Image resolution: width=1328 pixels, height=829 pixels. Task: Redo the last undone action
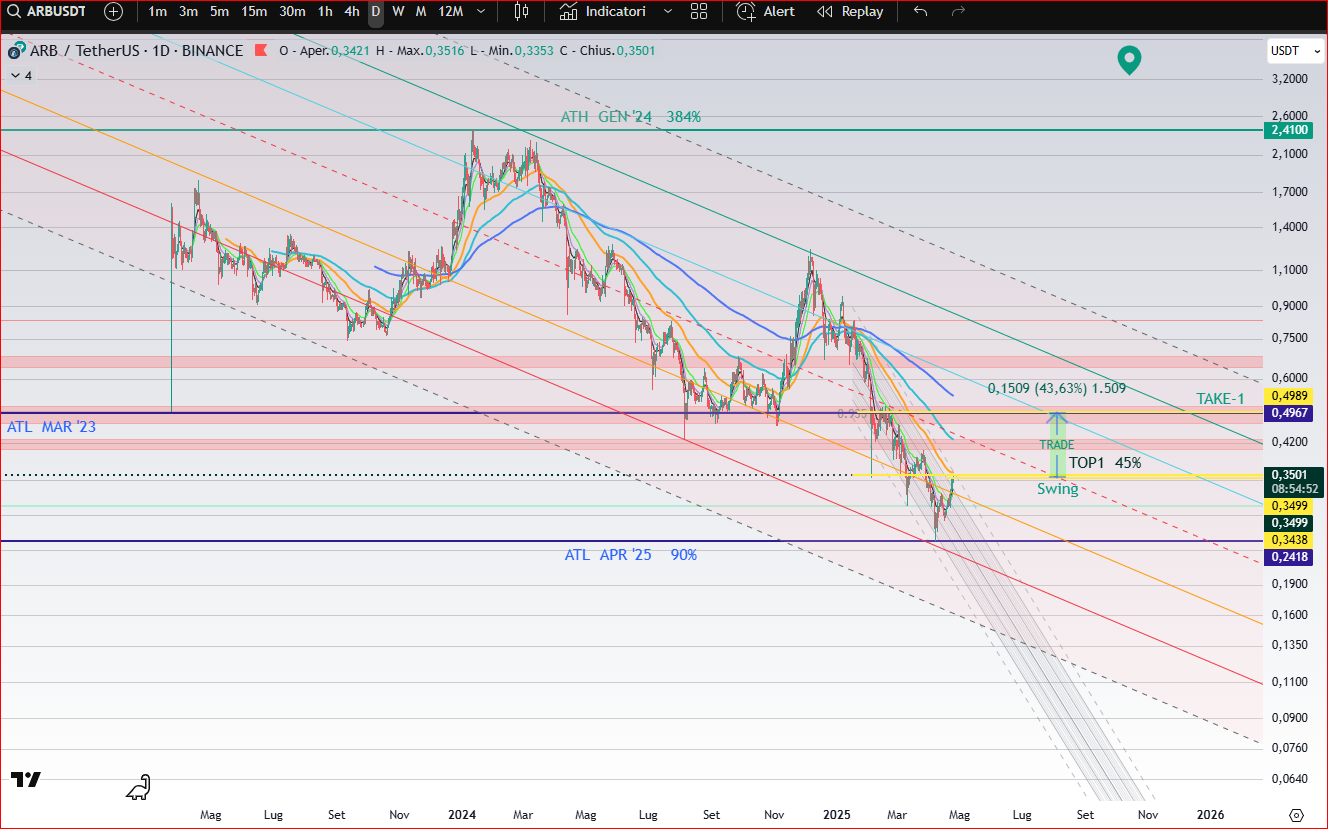click(x=958, y=12)
